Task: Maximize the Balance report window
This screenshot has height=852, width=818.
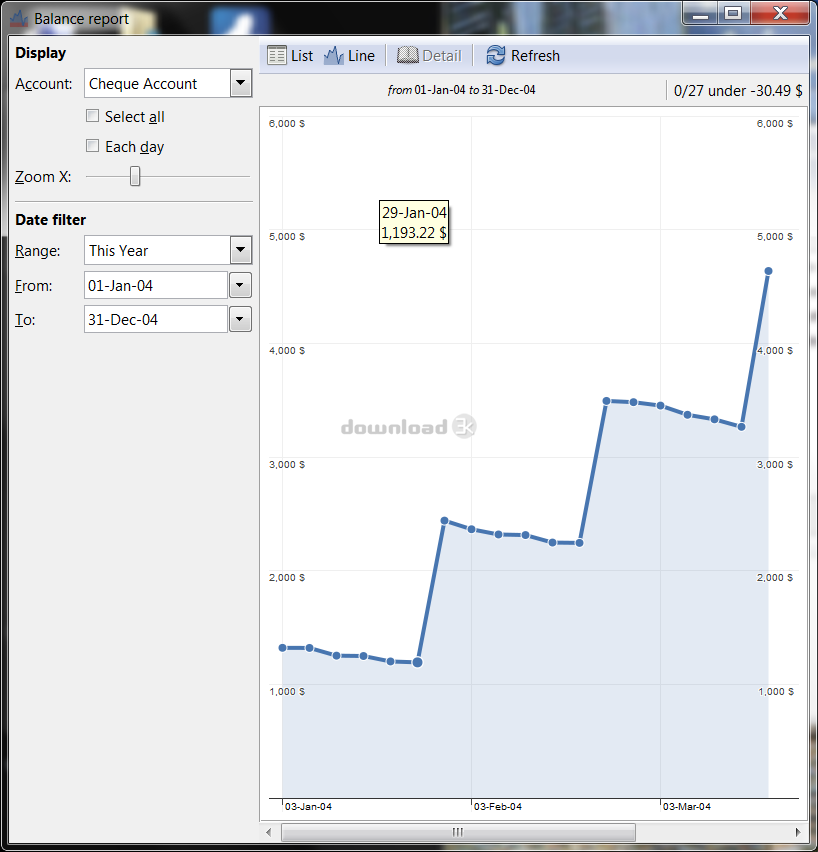Action: (733, 13)
